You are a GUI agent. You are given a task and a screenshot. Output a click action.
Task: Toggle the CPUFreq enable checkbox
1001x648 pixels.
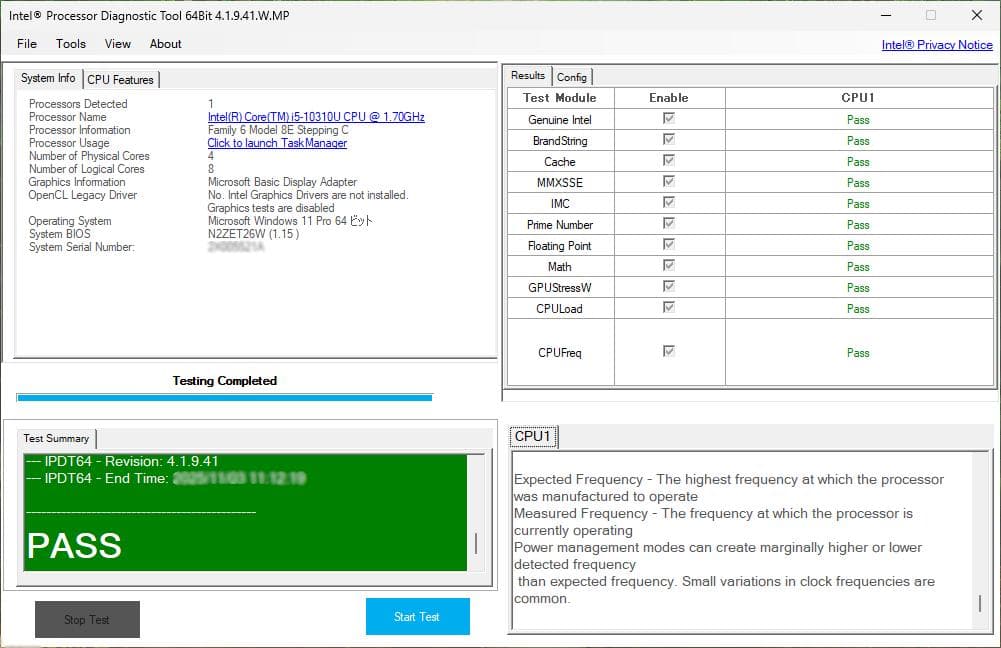click(x=668, y=351)
